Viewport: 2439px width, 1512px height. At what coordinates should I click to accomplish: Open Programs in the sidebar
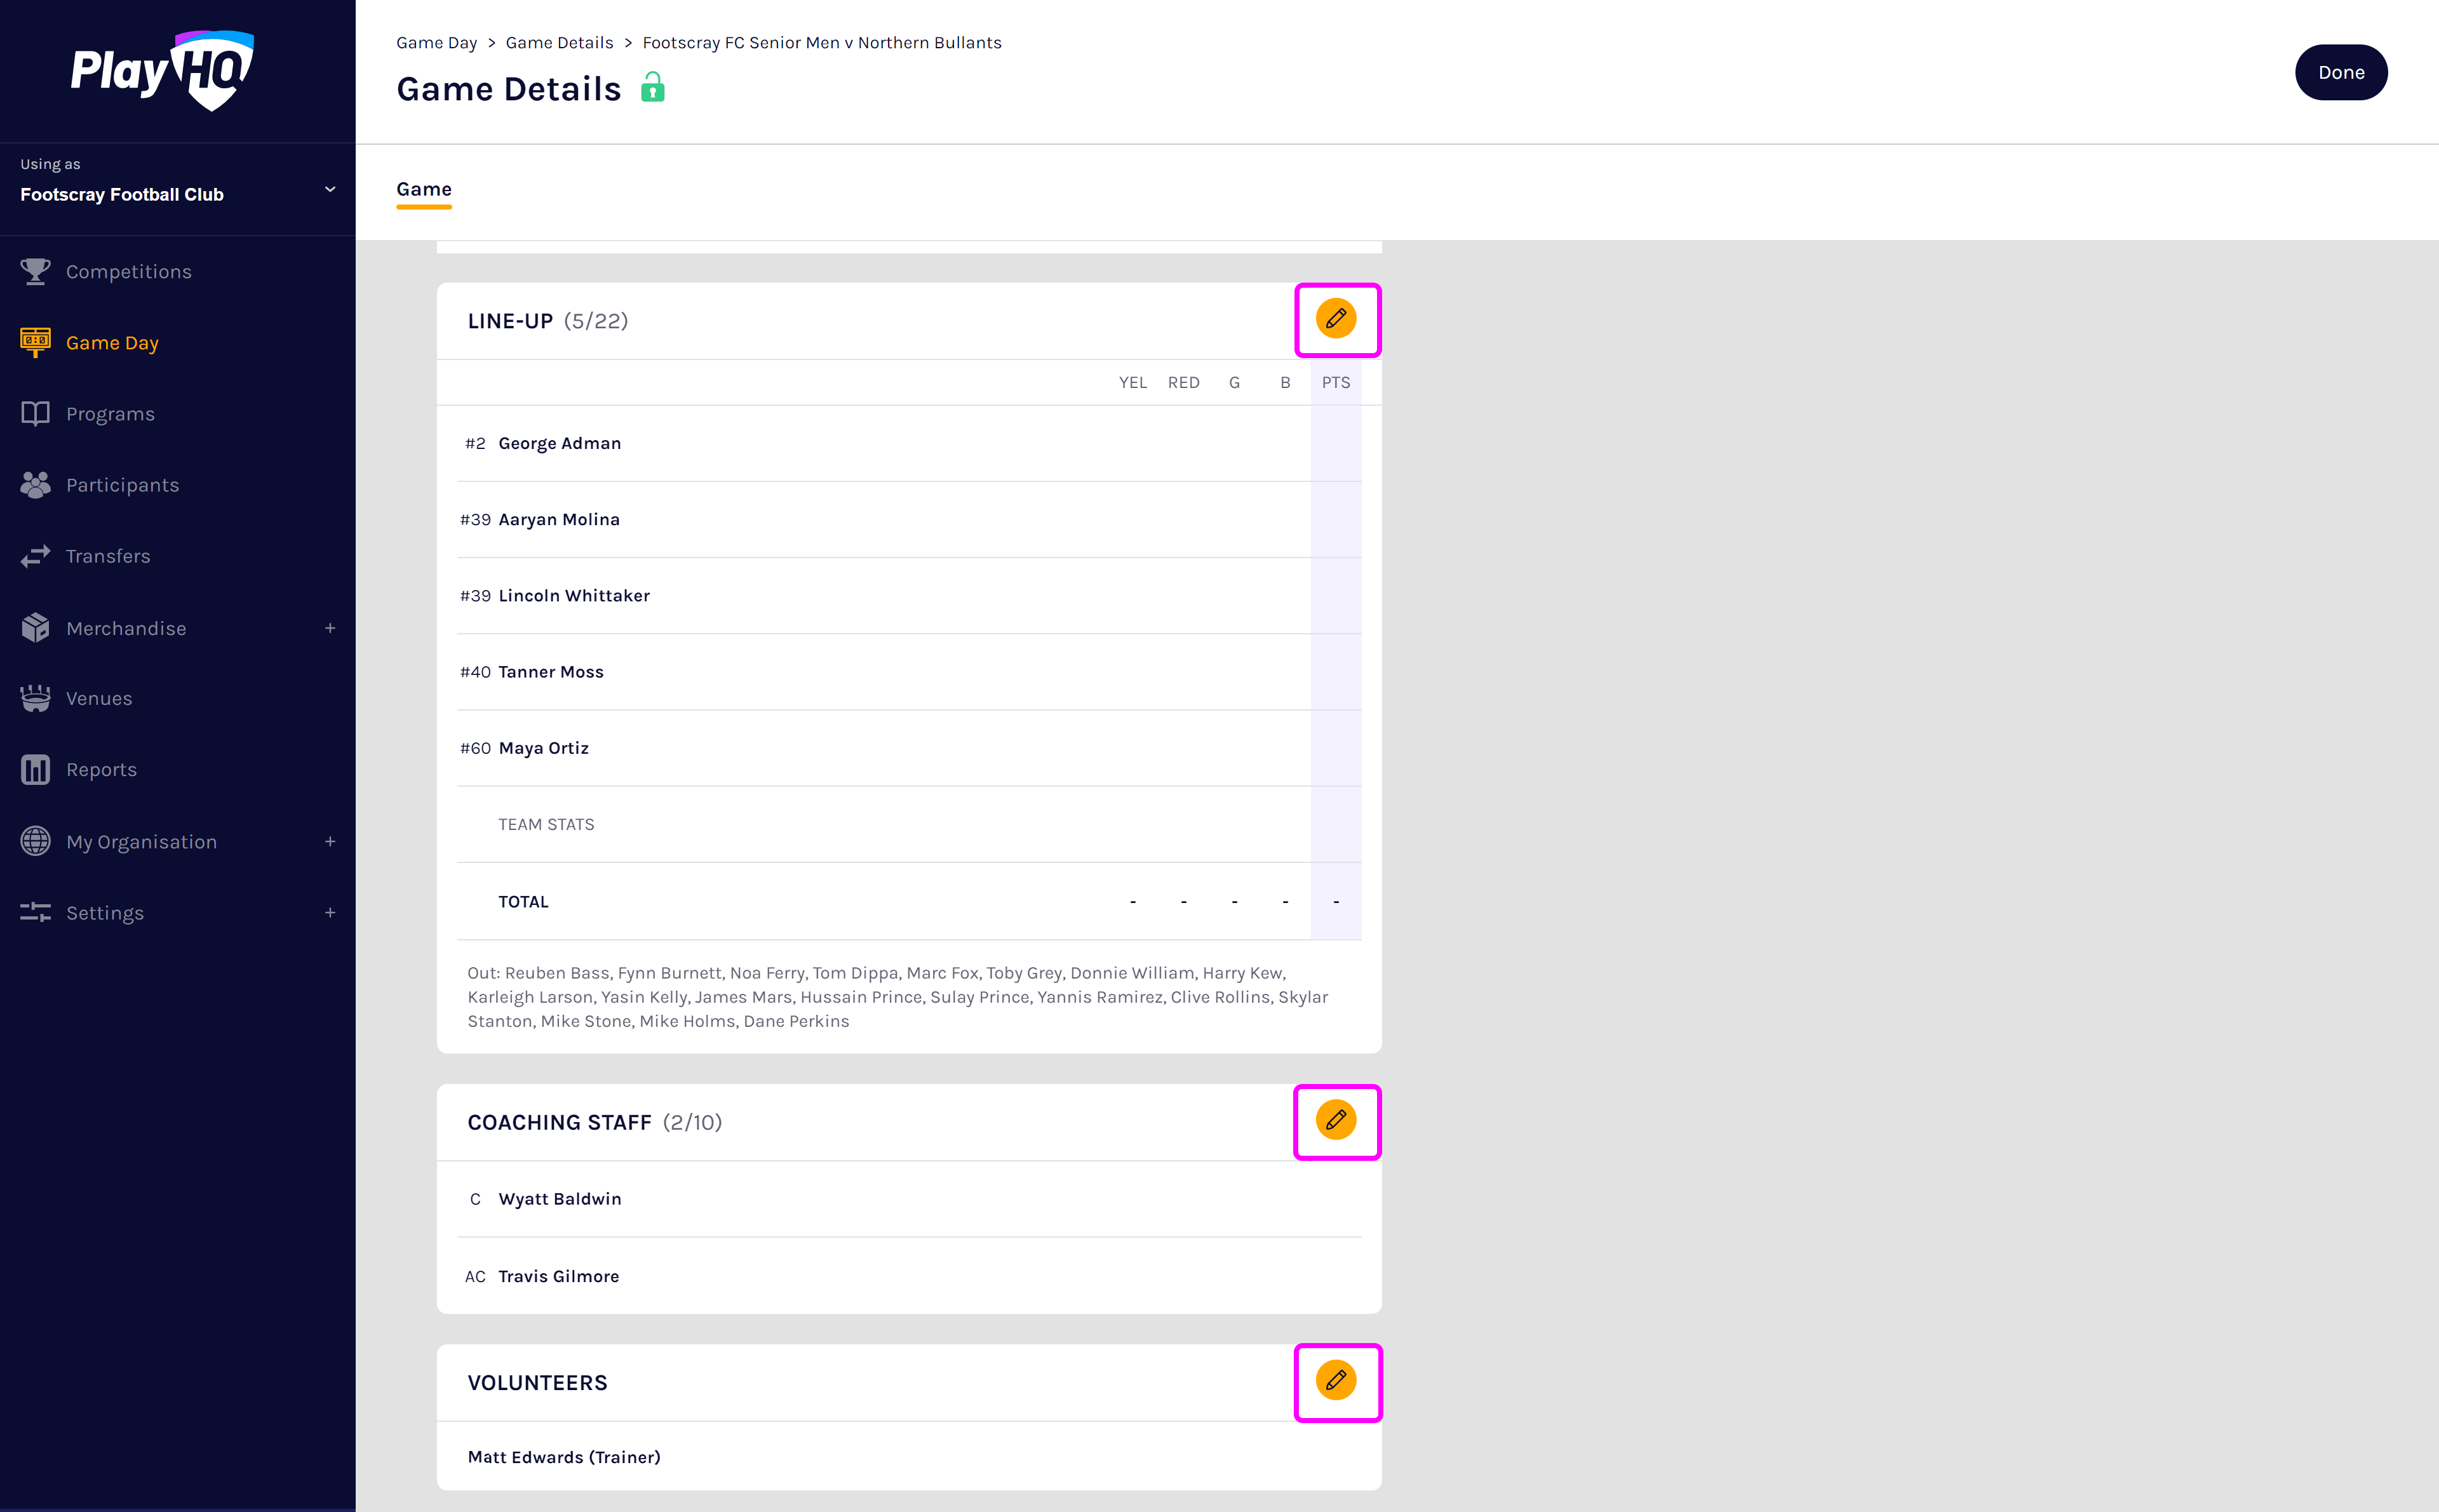(110, 414)
